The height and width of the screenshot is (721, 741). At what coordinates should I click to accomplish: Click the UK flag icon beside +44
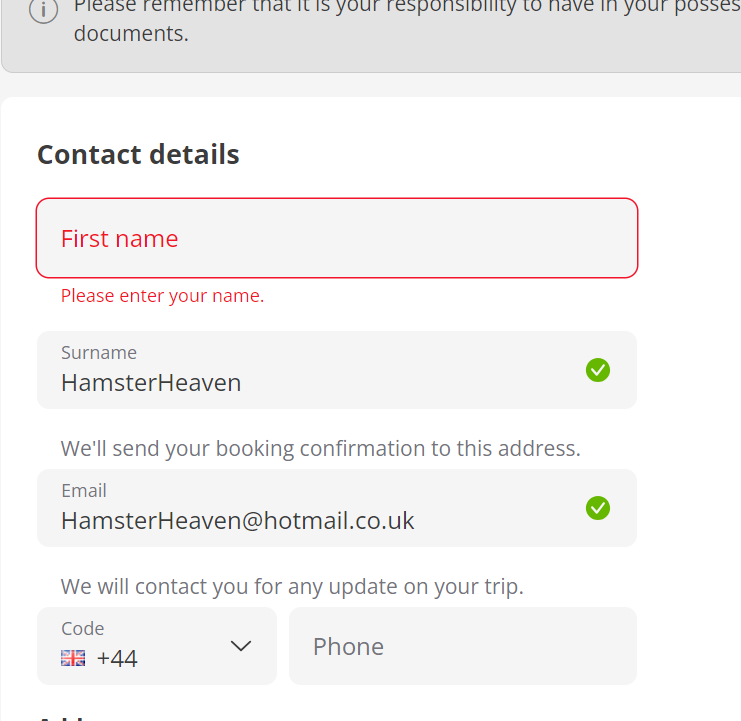[x=73, y=658]
